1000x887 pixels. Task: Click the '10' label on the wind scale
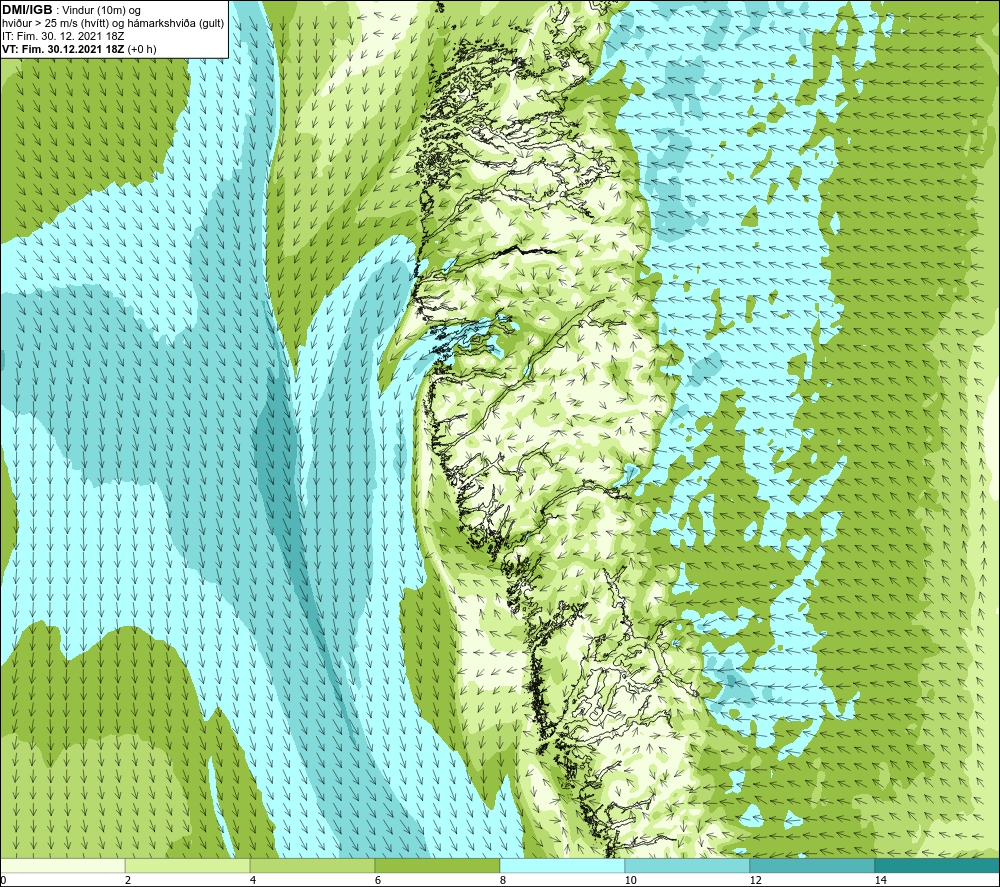point(631,880)
